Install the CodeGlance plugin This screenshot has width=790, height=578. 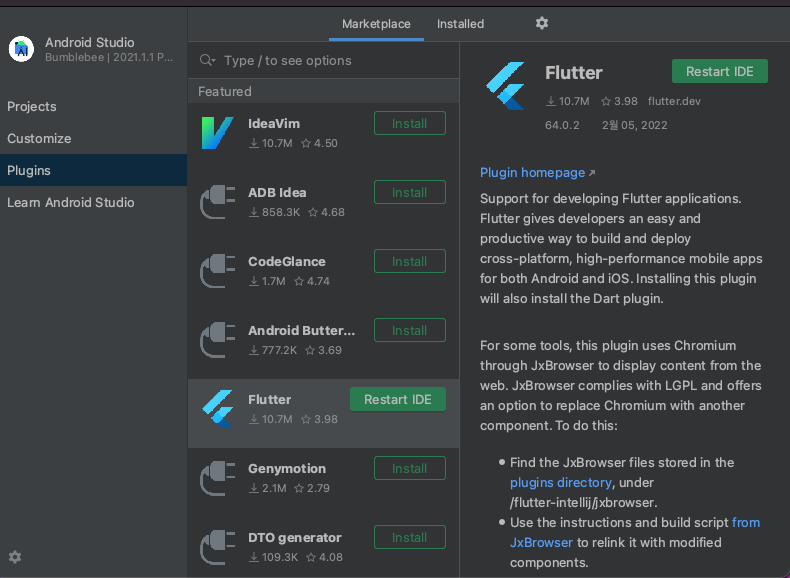[410, 262]
